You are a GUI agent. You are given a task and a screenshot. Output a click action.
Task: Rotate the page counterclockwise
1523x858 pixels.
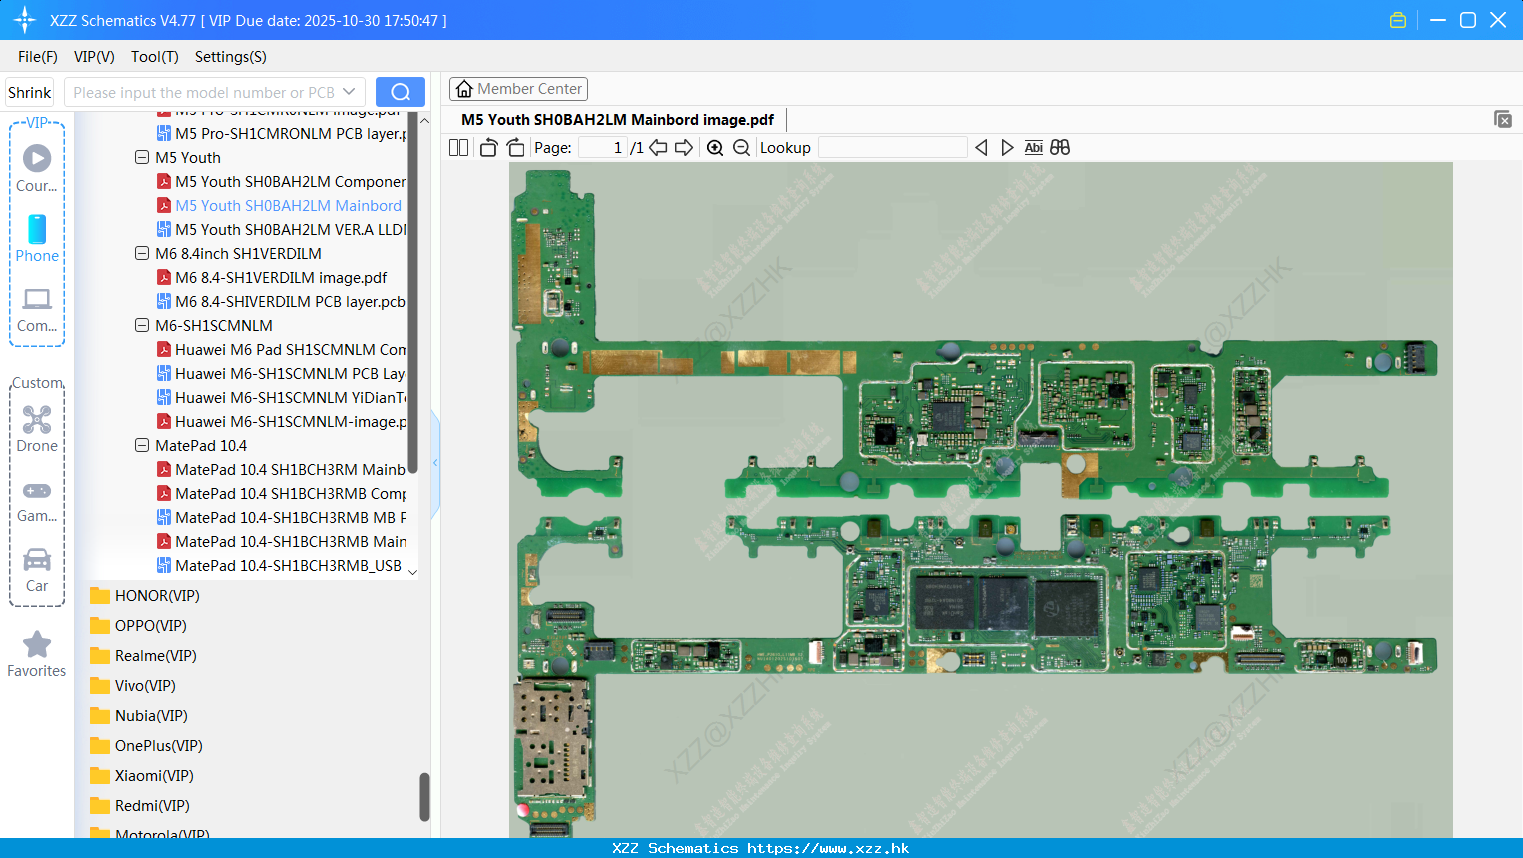pos(488,148)
